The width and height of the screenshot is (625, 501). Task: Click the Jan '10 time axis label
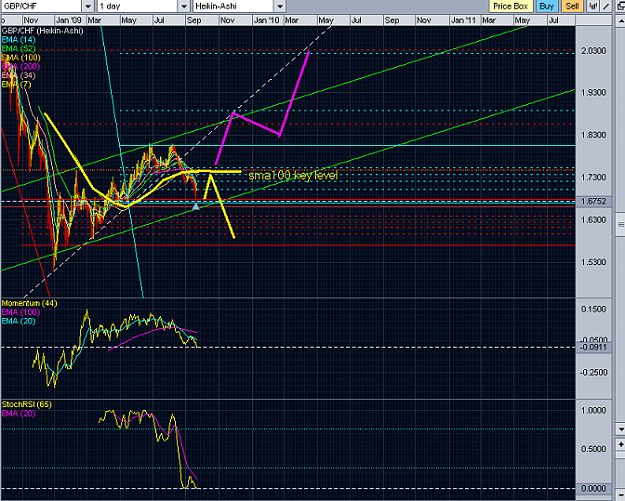tap(267, 20)
